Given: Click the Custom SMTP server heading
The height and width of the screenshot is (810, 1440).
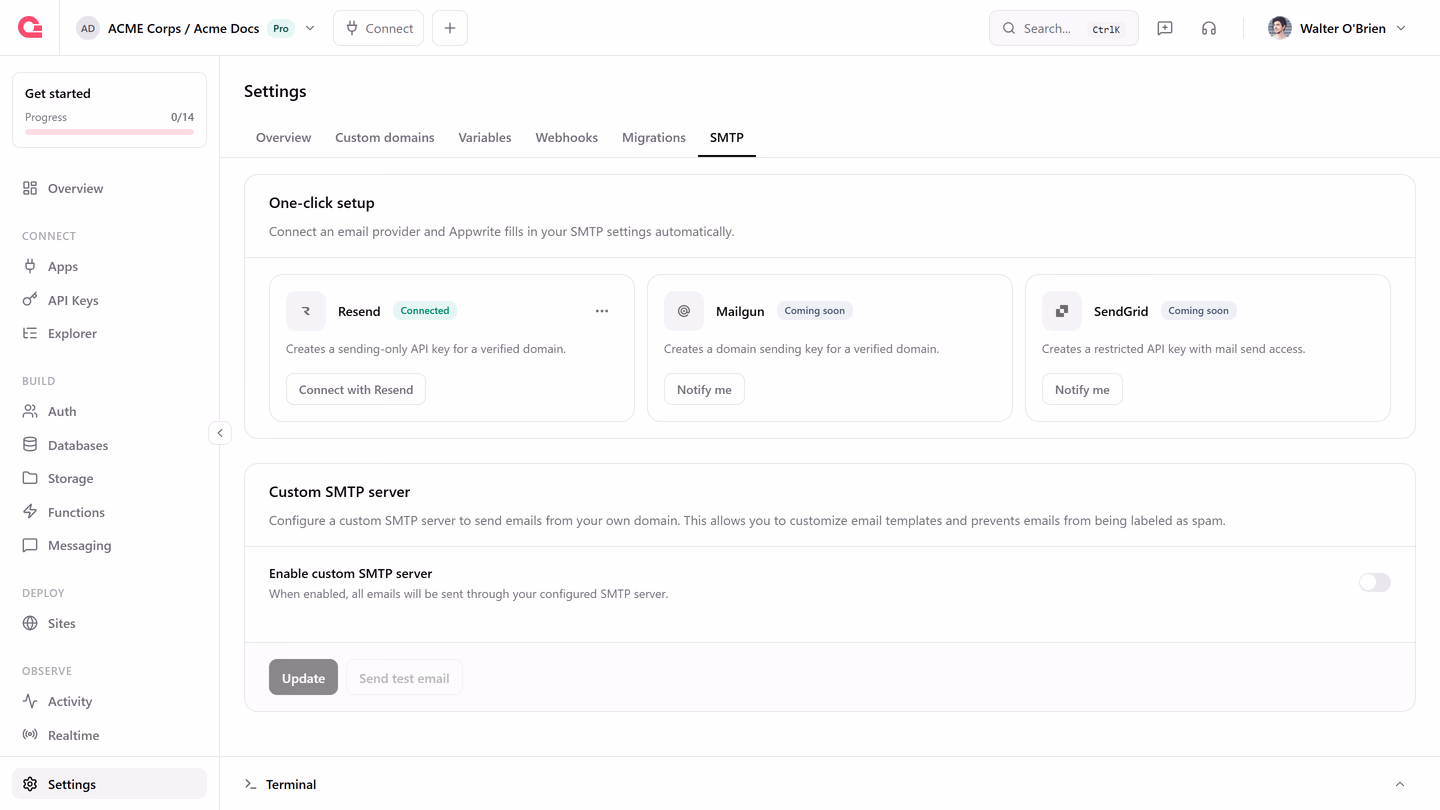Looking at the screenshot, I should pos(340,492).
